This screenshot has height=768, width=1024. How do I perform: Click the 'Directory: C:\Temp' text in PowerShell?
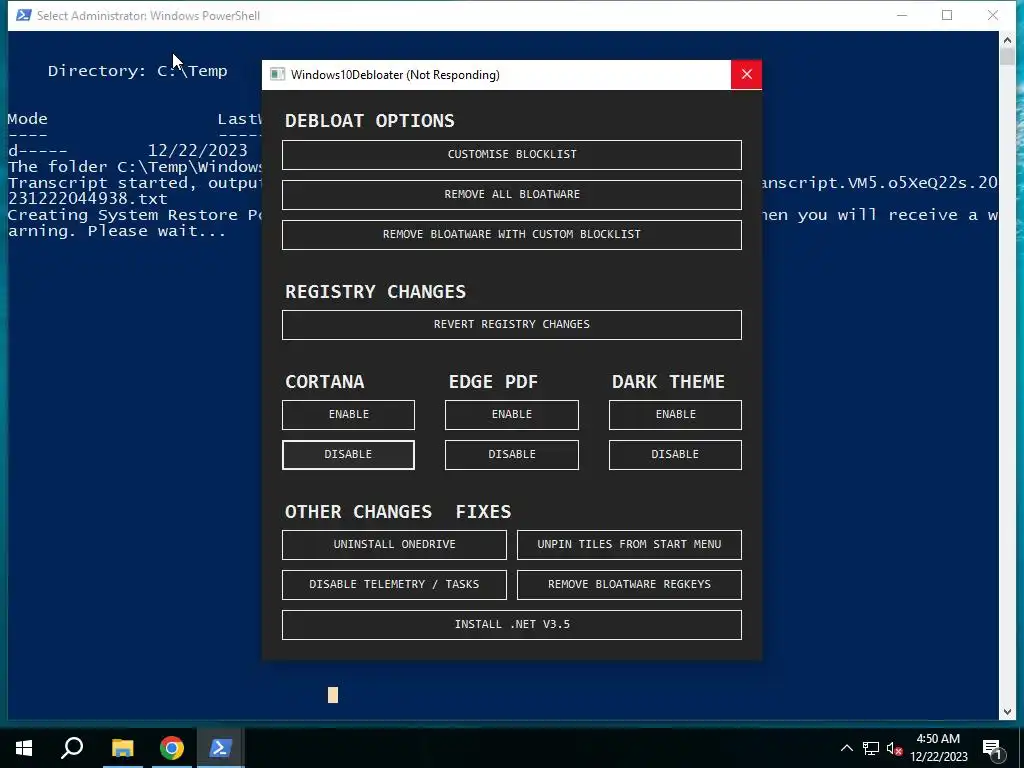(x=137, y=71)
